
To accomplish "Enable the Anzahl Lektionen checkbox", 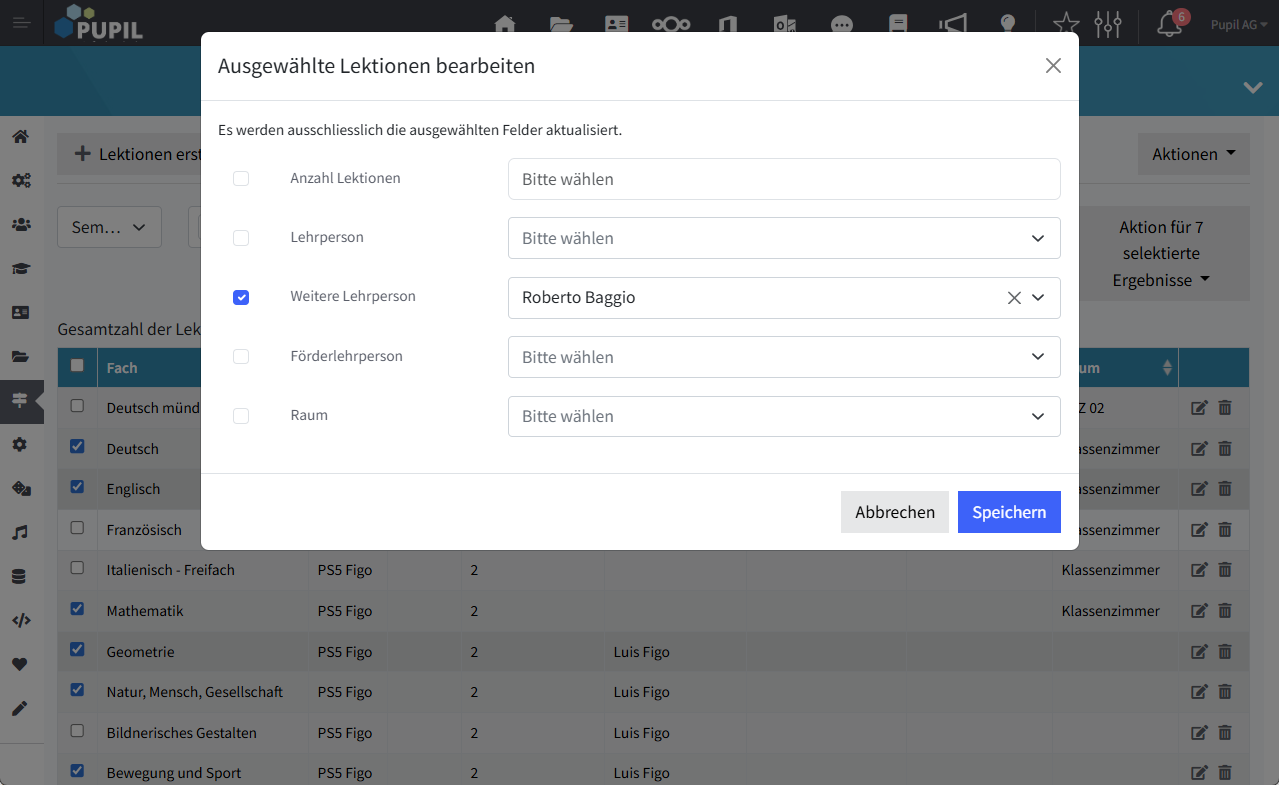I will click(x=241, y=179).
